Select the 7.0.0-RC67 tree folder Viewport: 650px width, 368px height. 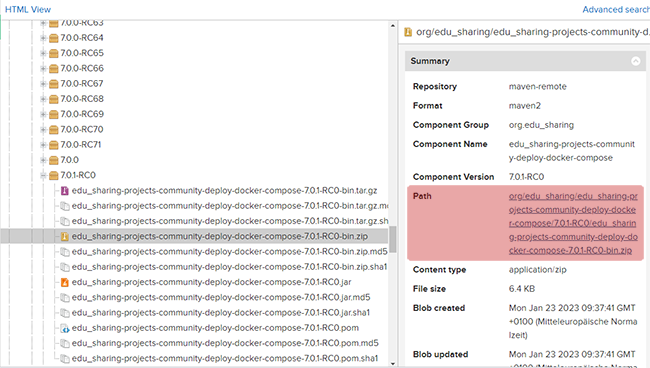pos(82,84)
